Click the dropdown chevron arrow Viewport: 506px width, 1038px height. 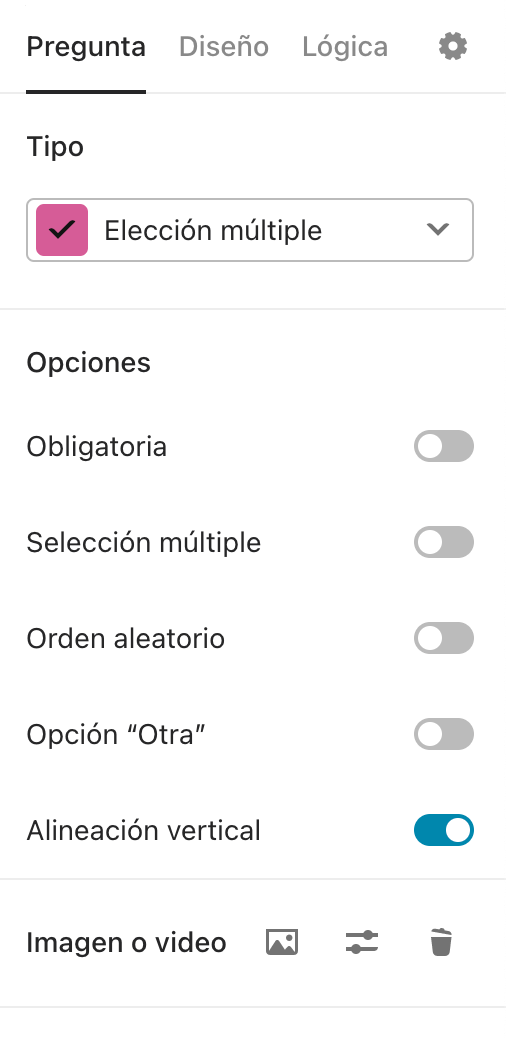pos(438,230)
